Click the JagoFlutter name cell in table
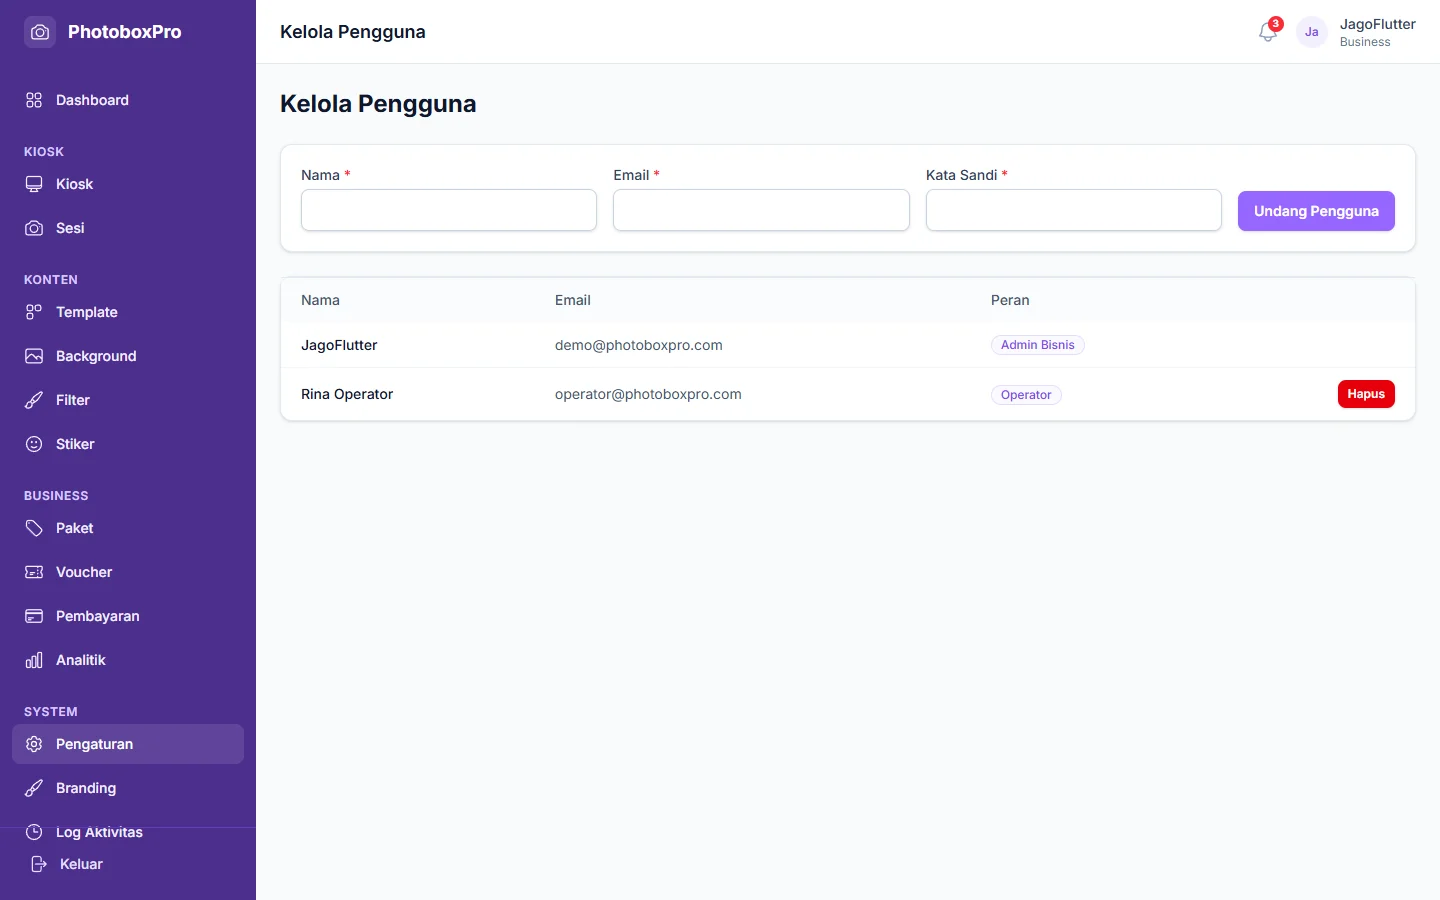 click(339, 345)
